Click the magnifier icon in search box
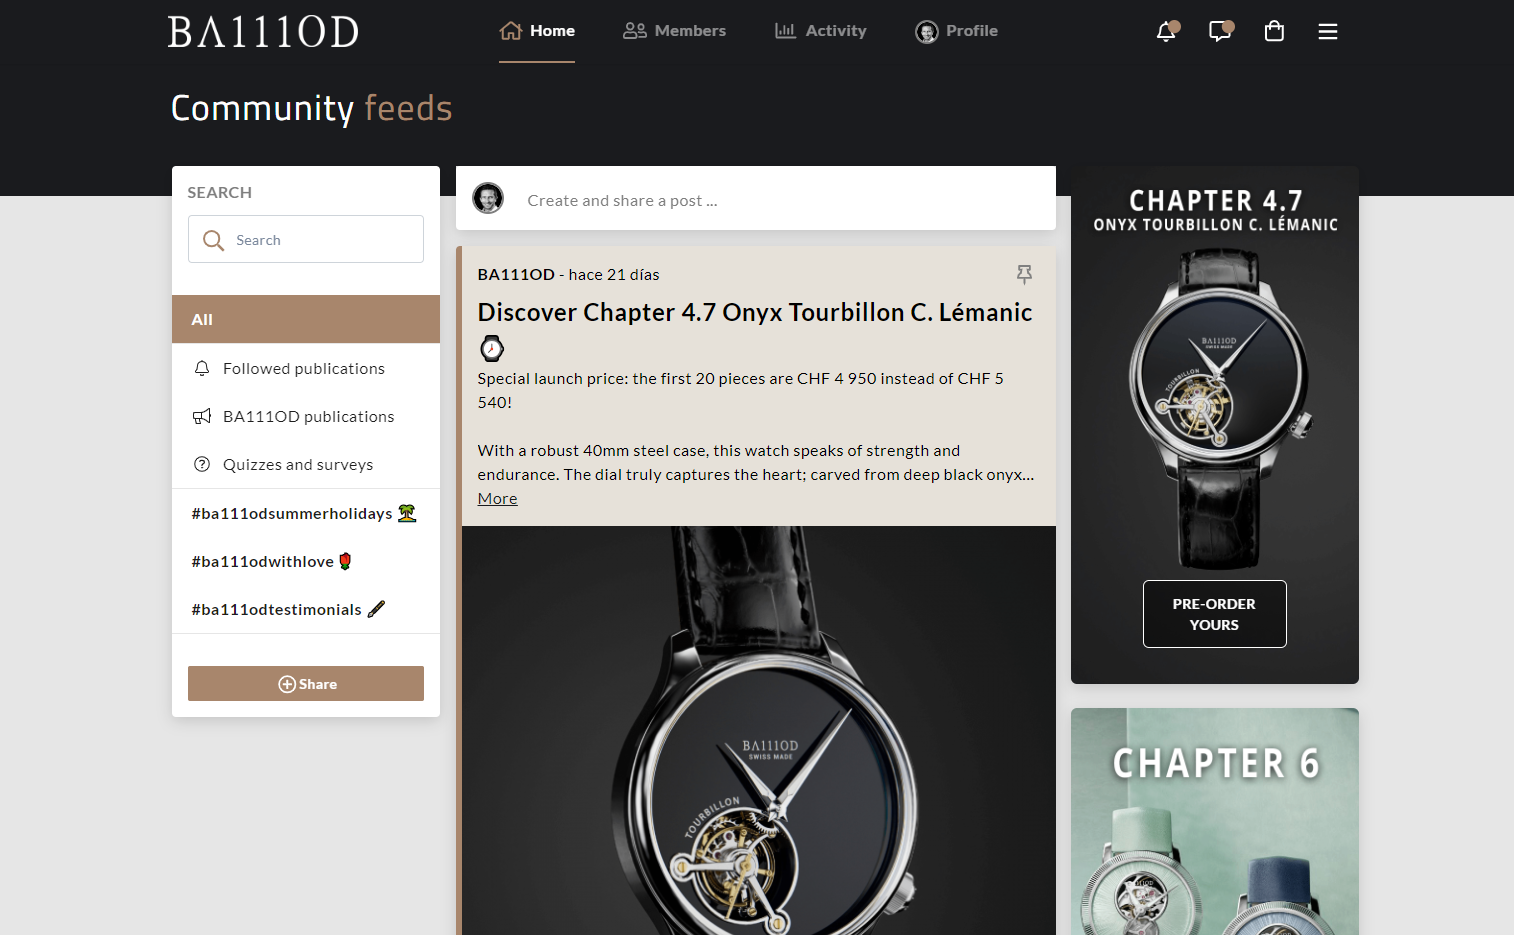Screen dimensions: 1514x935 point(213,240)
